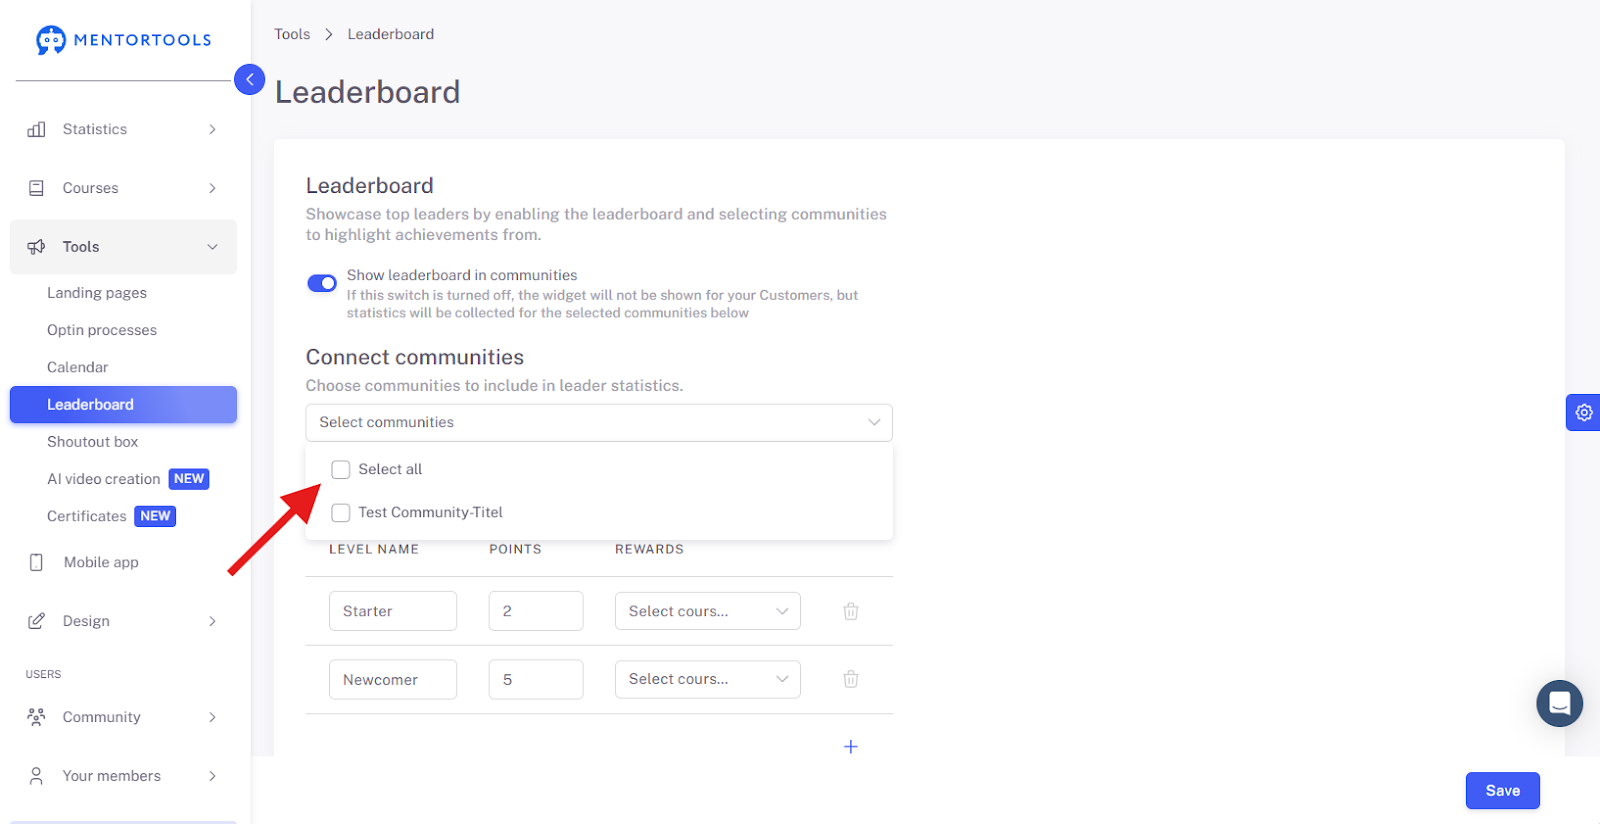Open settings gear on right edge
The image size is (1600, 824).
tap(1584, 412)
